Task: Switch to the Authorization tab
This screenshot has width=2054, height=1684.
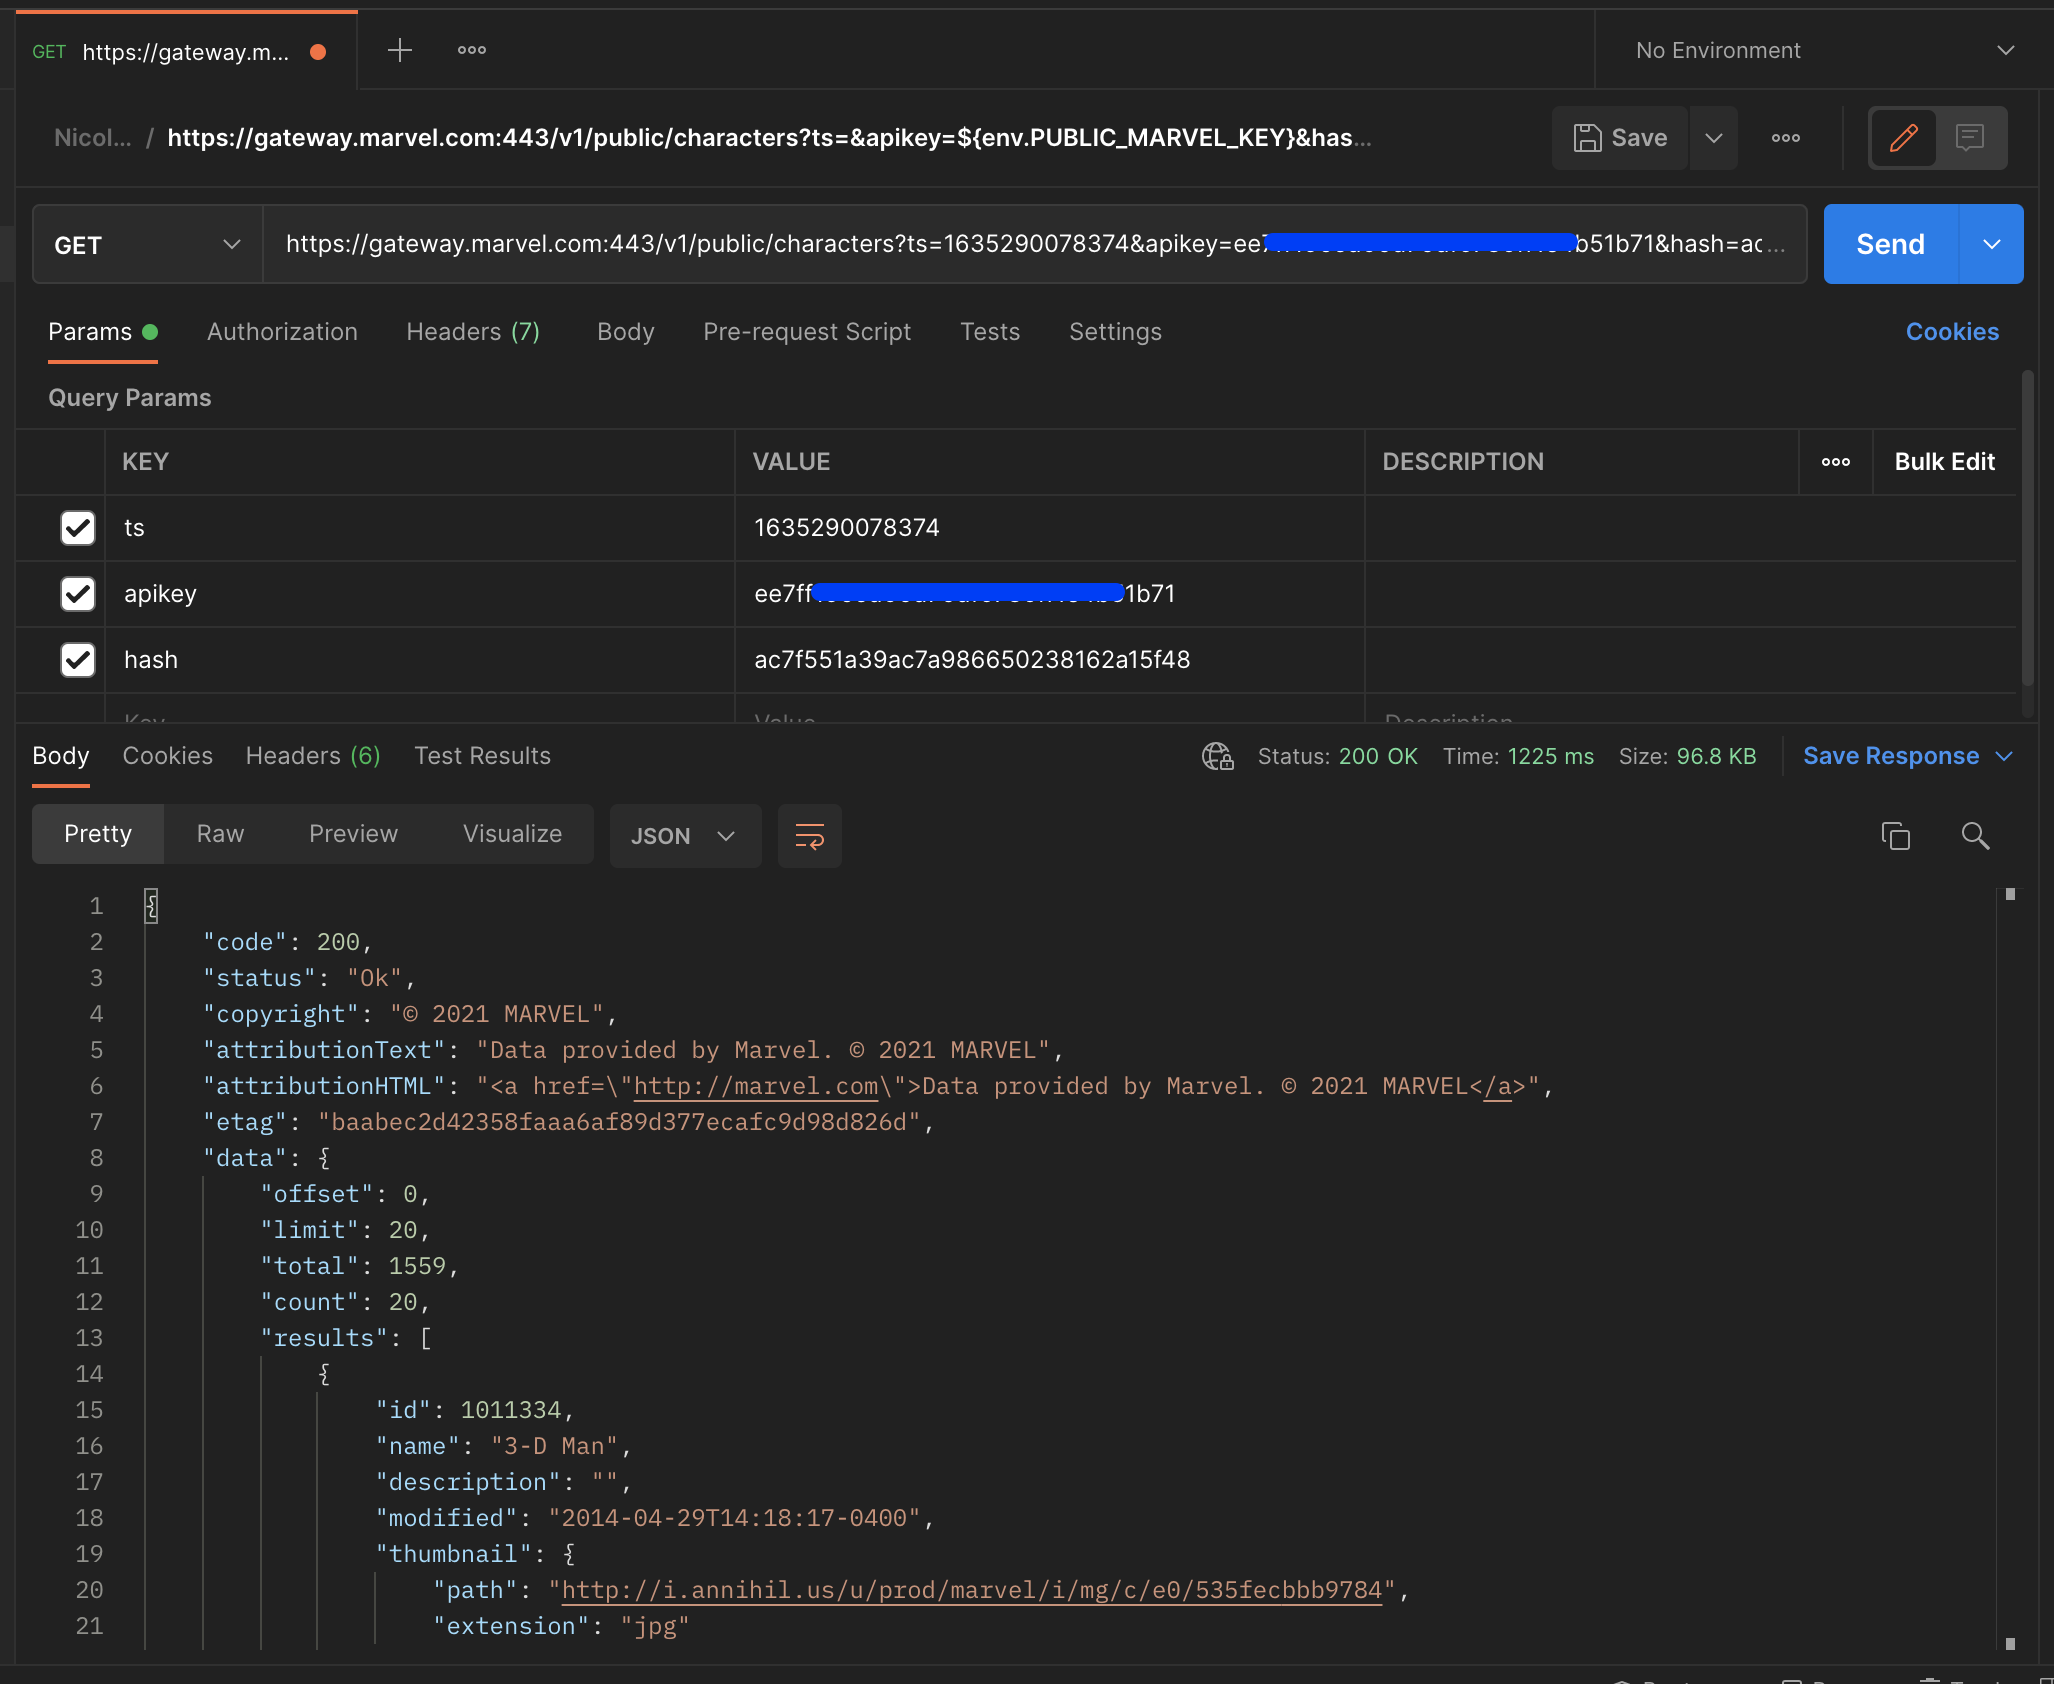Action: tap(282, 332)
